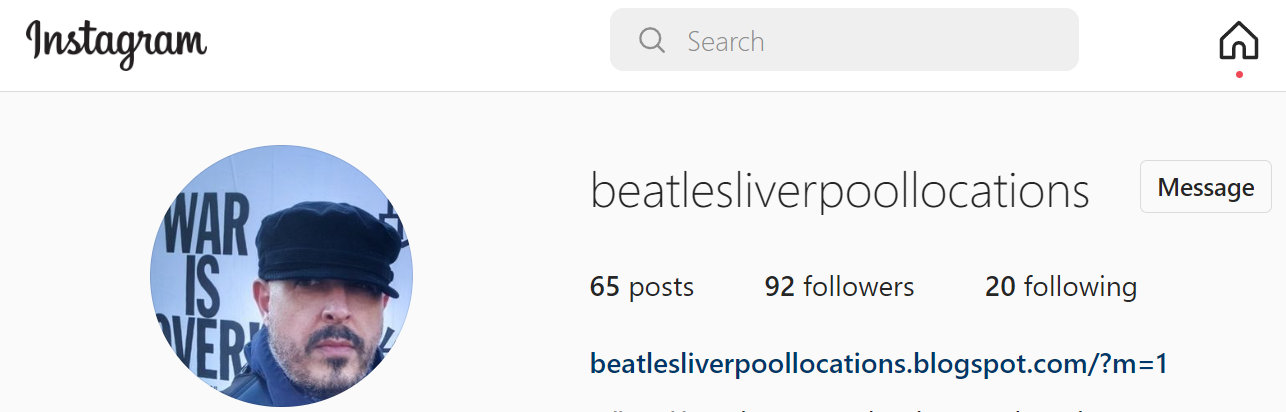The image size is (1286, 412).
Task: Click the 'Search' placeholder text
Action: 726,41
